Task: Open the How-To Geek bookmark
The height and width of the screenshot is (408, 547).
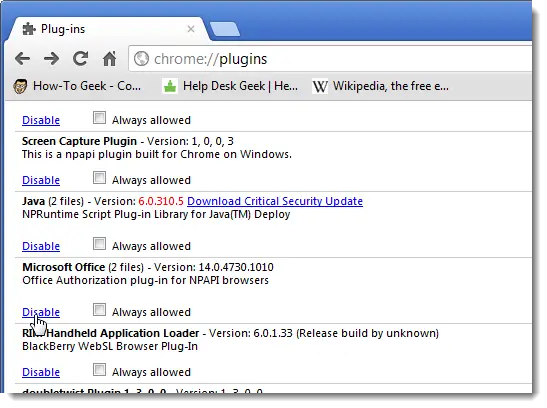Action: coord(77,86)
